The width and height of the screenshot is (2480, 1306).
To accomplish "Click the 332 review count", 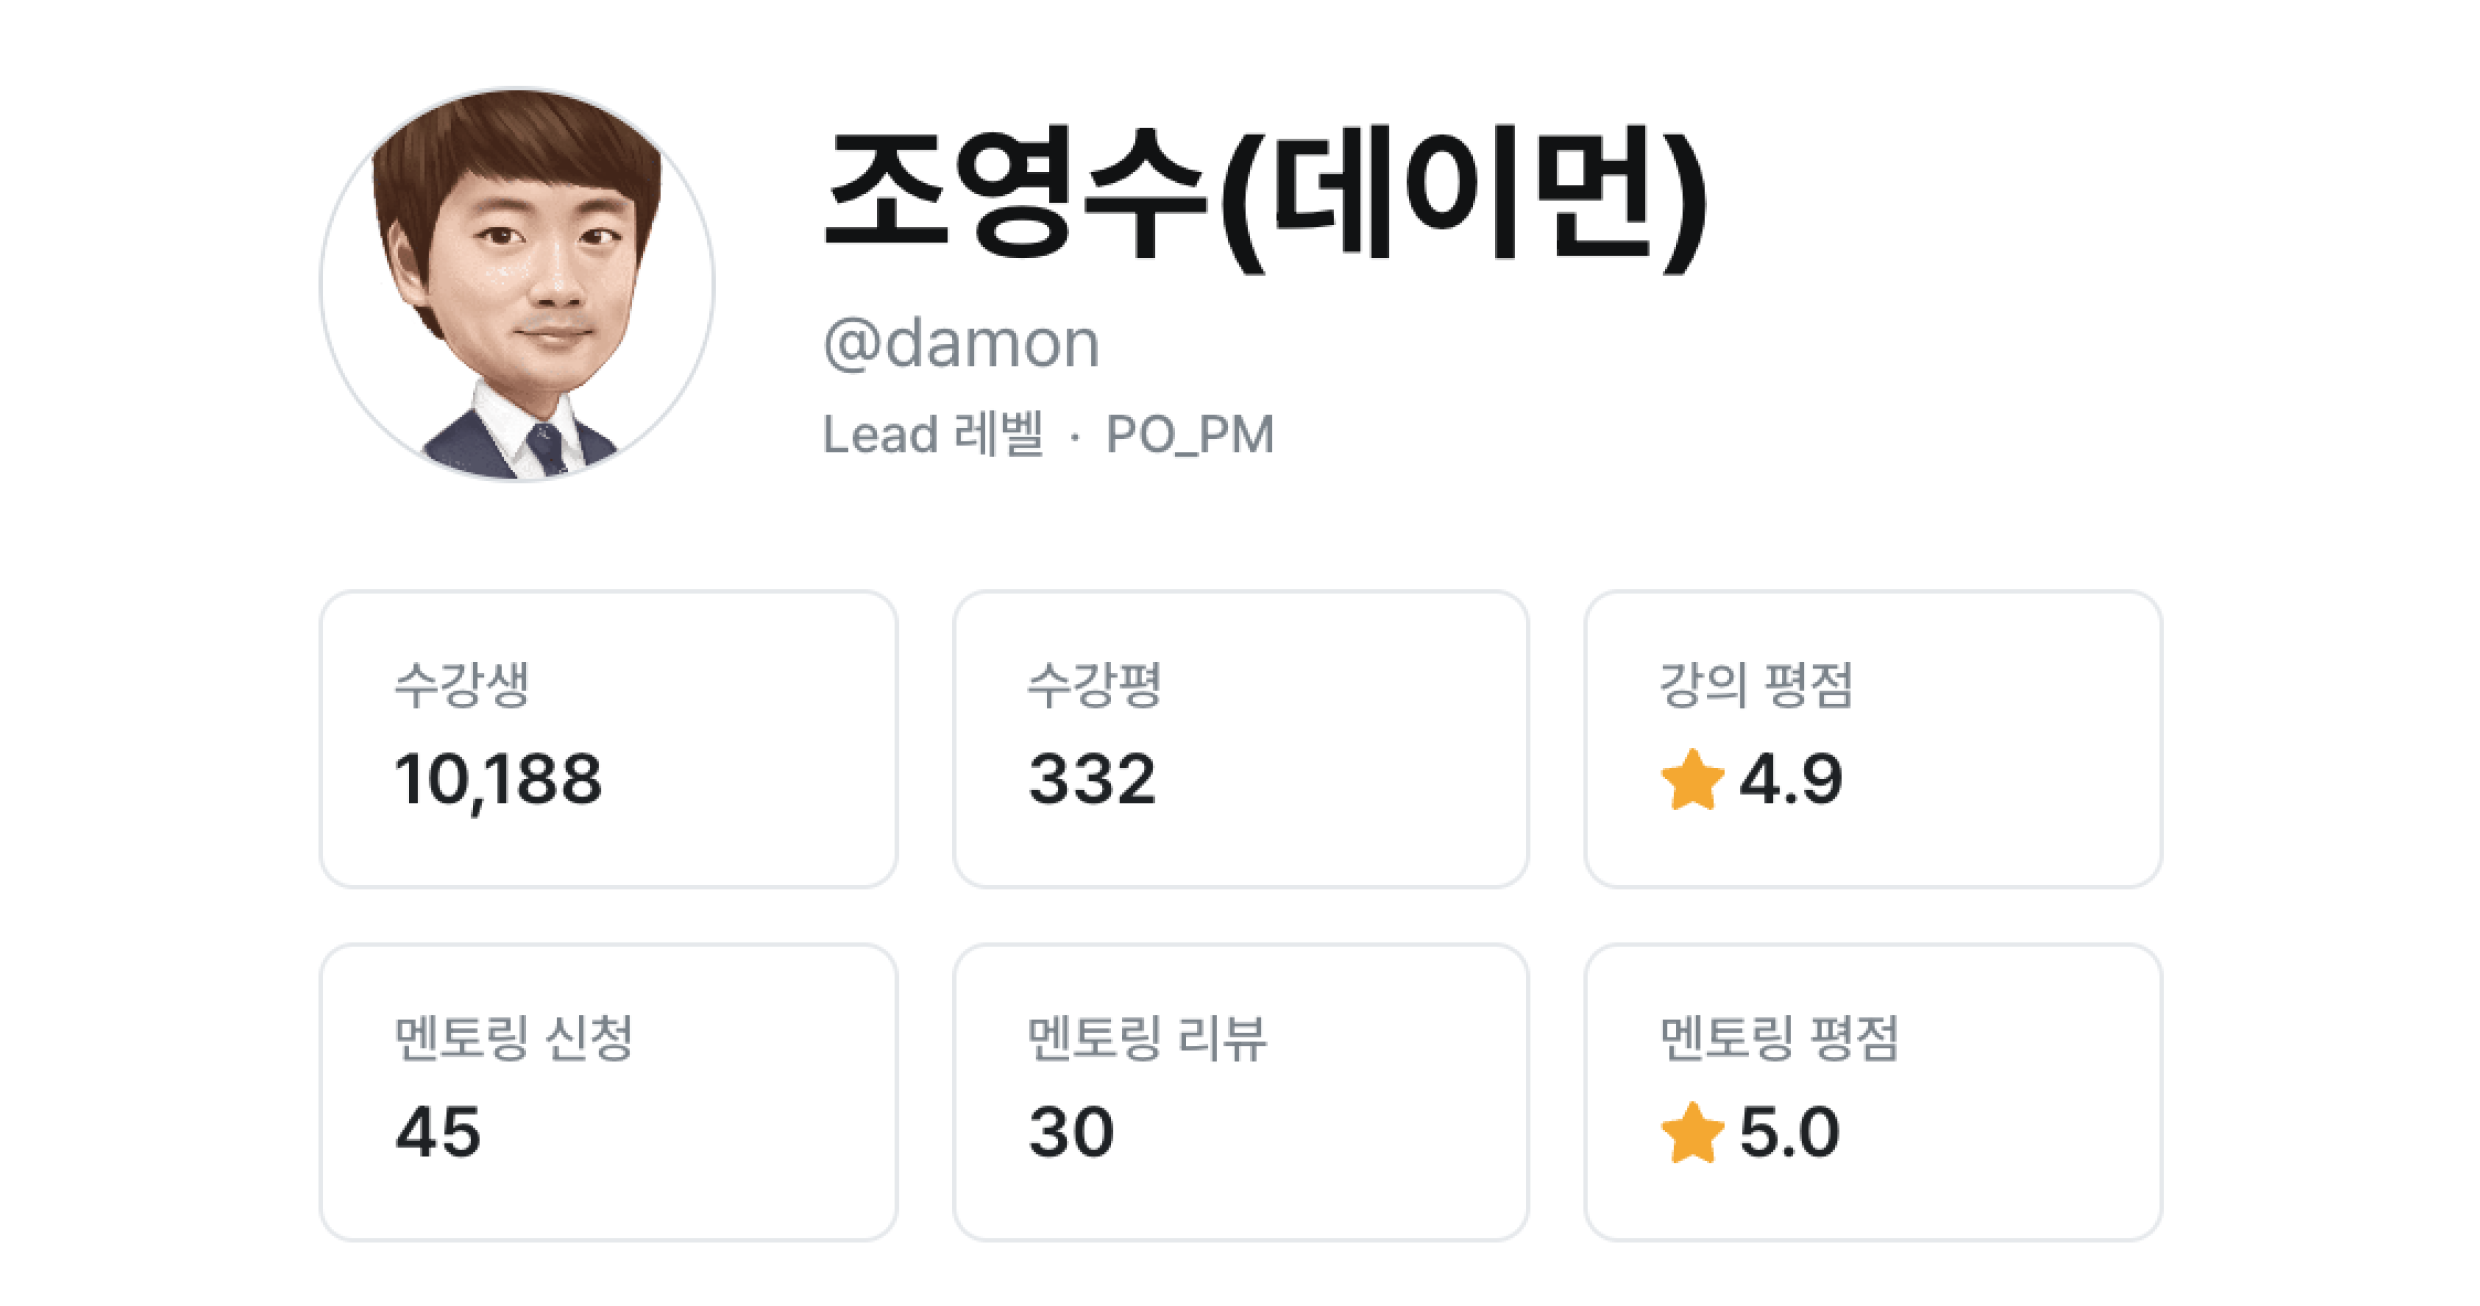I will point(1092,780).
